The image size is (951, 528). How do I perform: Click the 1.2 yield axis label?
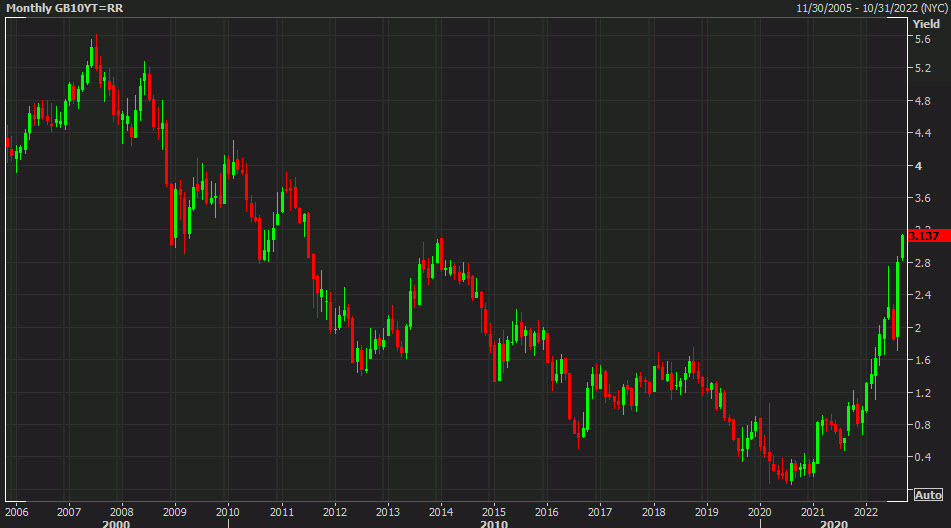[922, 393]
